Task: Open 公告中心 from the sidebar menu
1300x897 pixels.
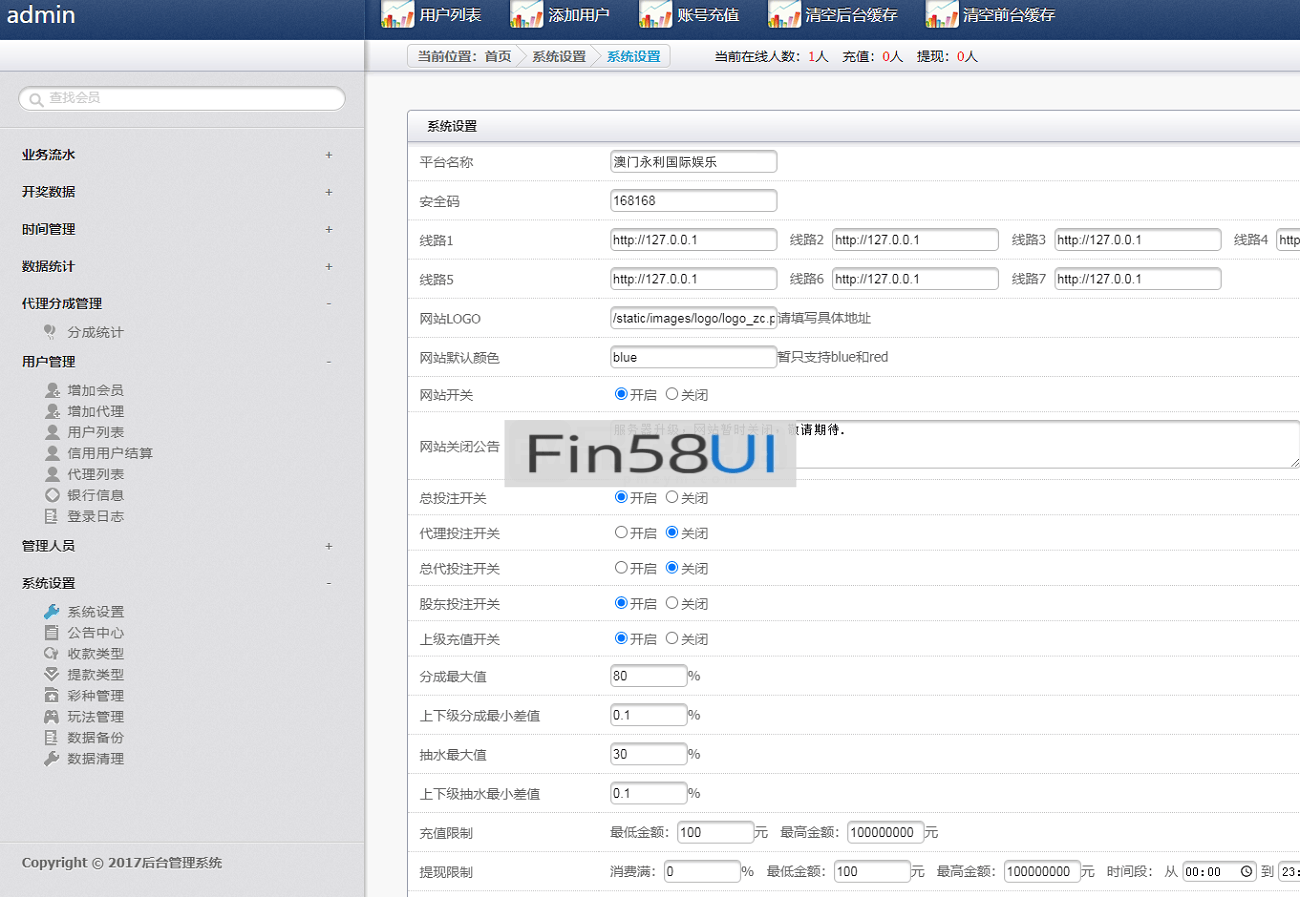Action: point(96,633)
